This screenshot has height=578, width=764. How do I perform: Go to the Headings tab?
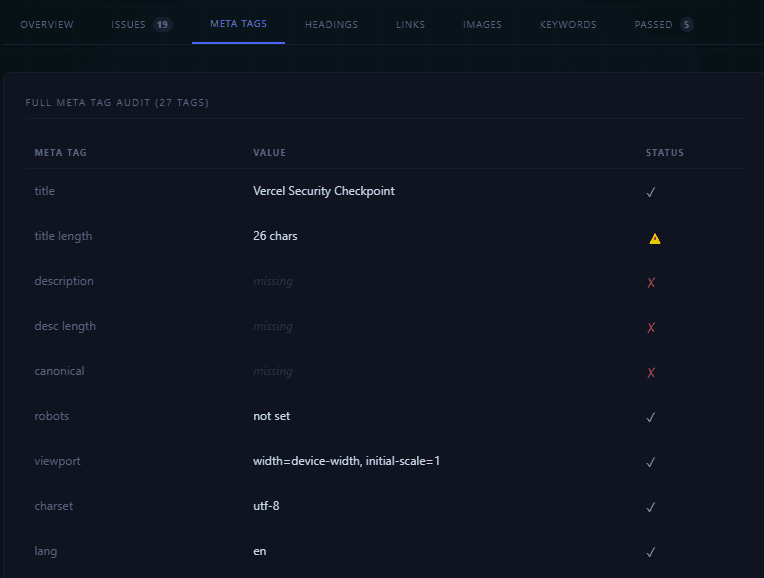pos(331,24)
